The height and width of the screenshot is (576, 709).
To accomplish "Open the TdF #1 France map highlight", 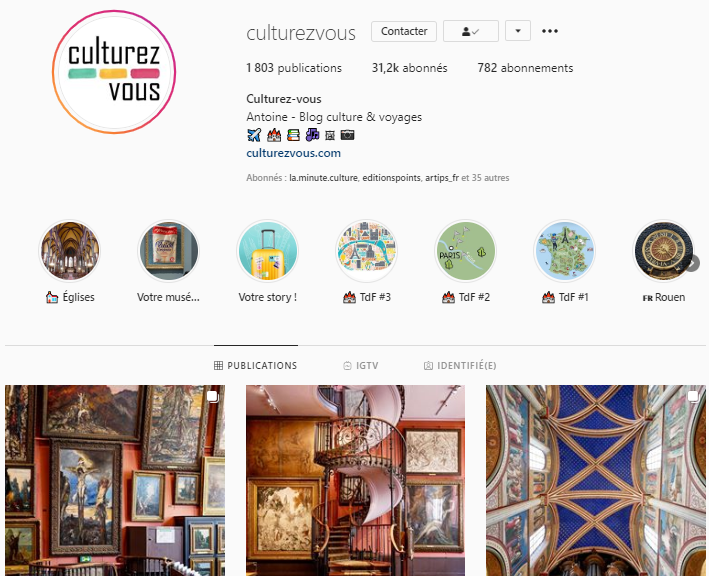I will click(565, 250).
